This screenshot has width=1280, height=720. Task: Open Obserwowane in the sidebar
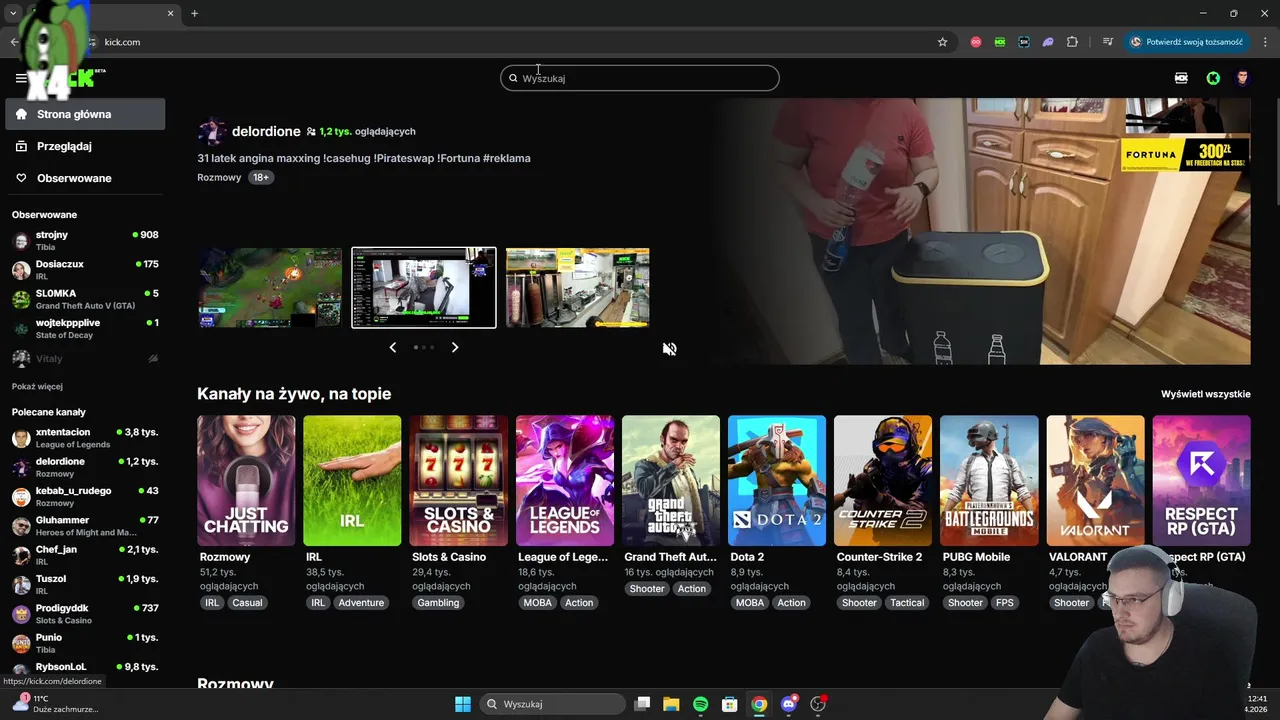[85, 178]
